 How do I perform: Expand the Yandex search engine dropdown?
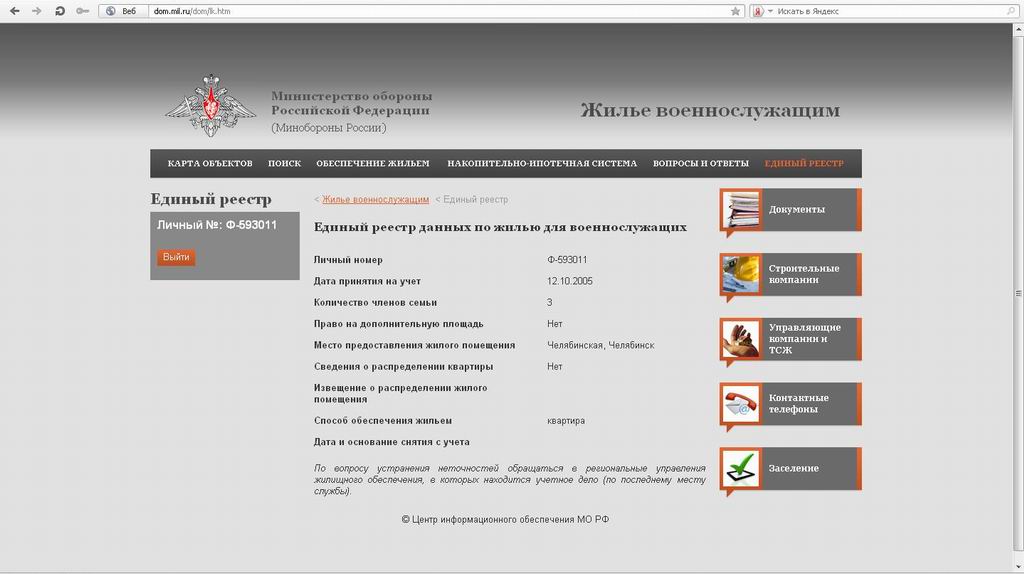tap(770, 11)
